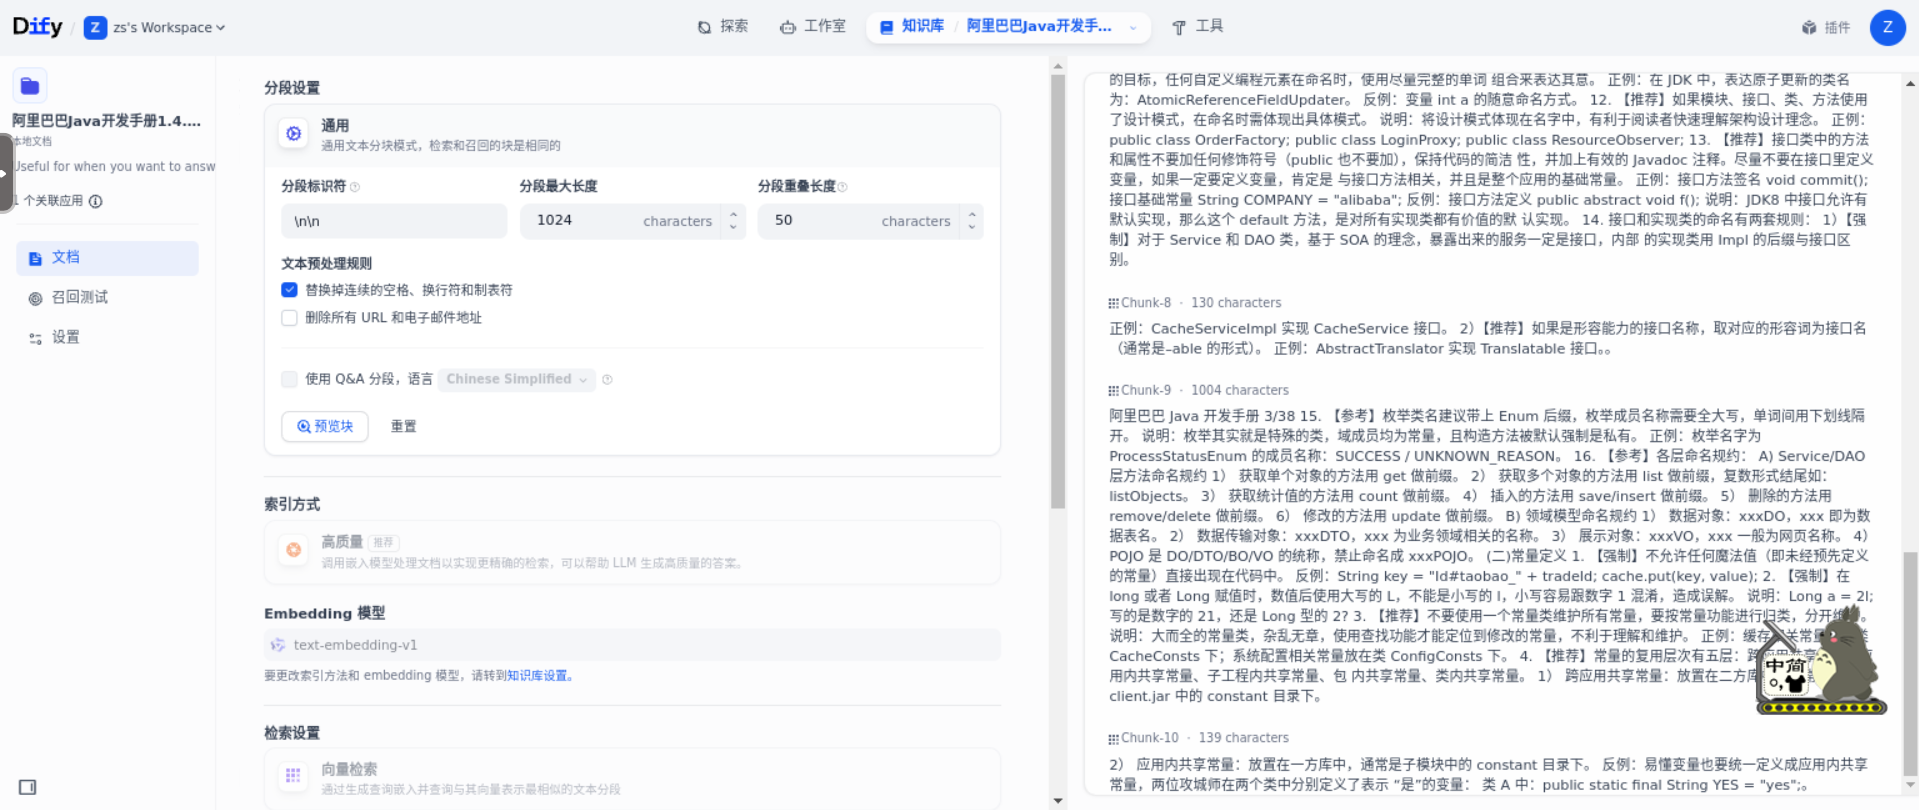Enable 使用 Q&A 分段 checkbox
The image size is (1919, 810).
pos(290,379)
